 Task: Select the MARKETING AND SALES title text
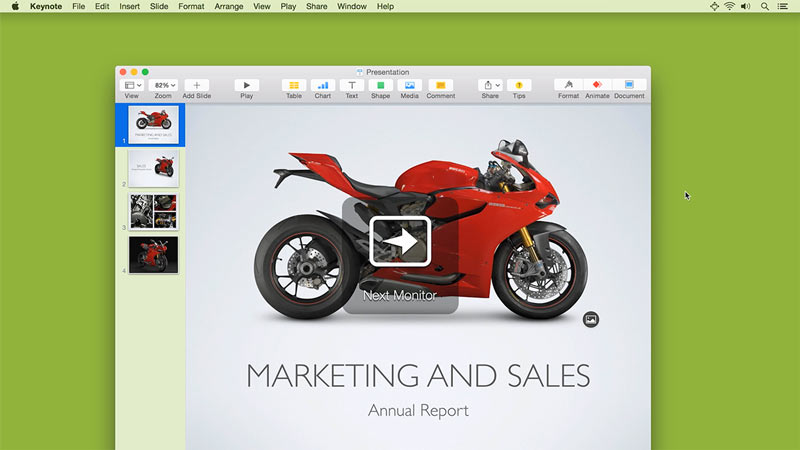point(418,376)
